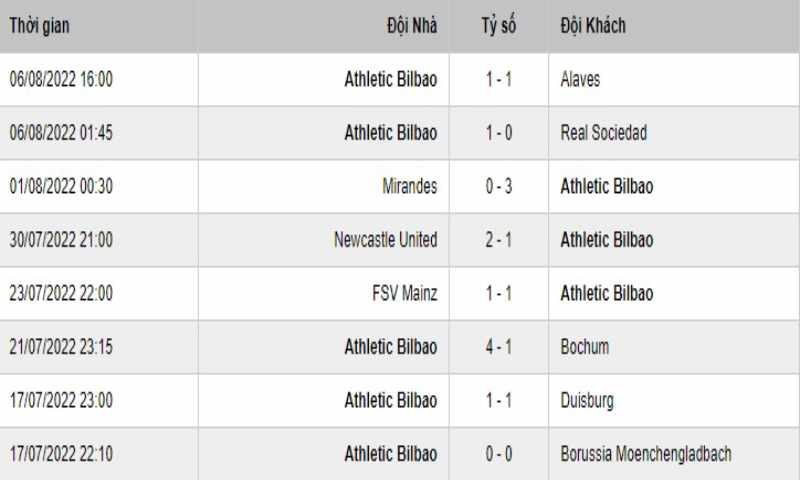Click the Đội Nhà column header

click(412, 26)
